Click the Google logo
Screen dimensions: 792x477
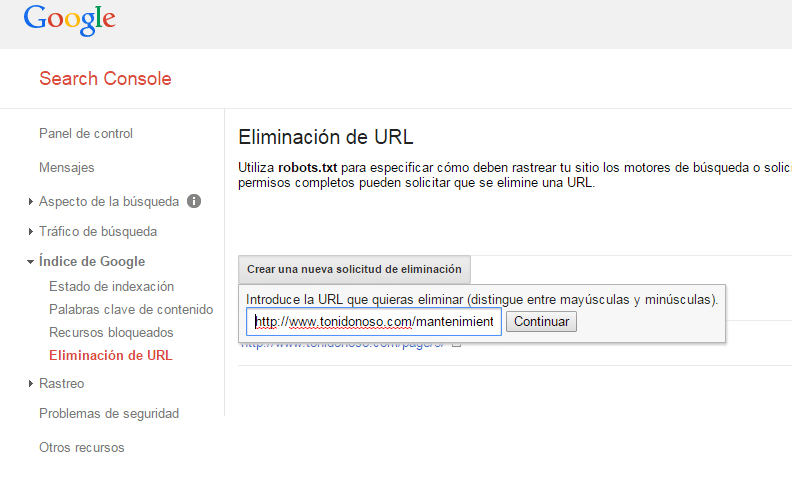(69, 20)
